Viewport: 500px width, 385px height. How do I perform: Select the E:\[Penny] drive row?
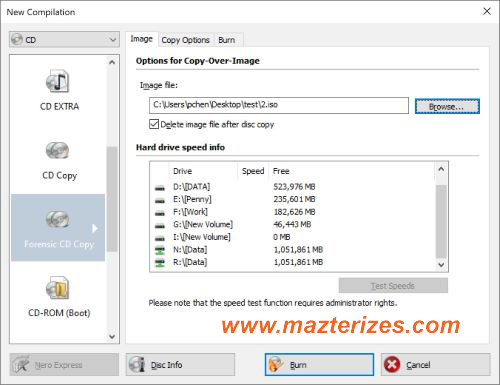point(293,199)
